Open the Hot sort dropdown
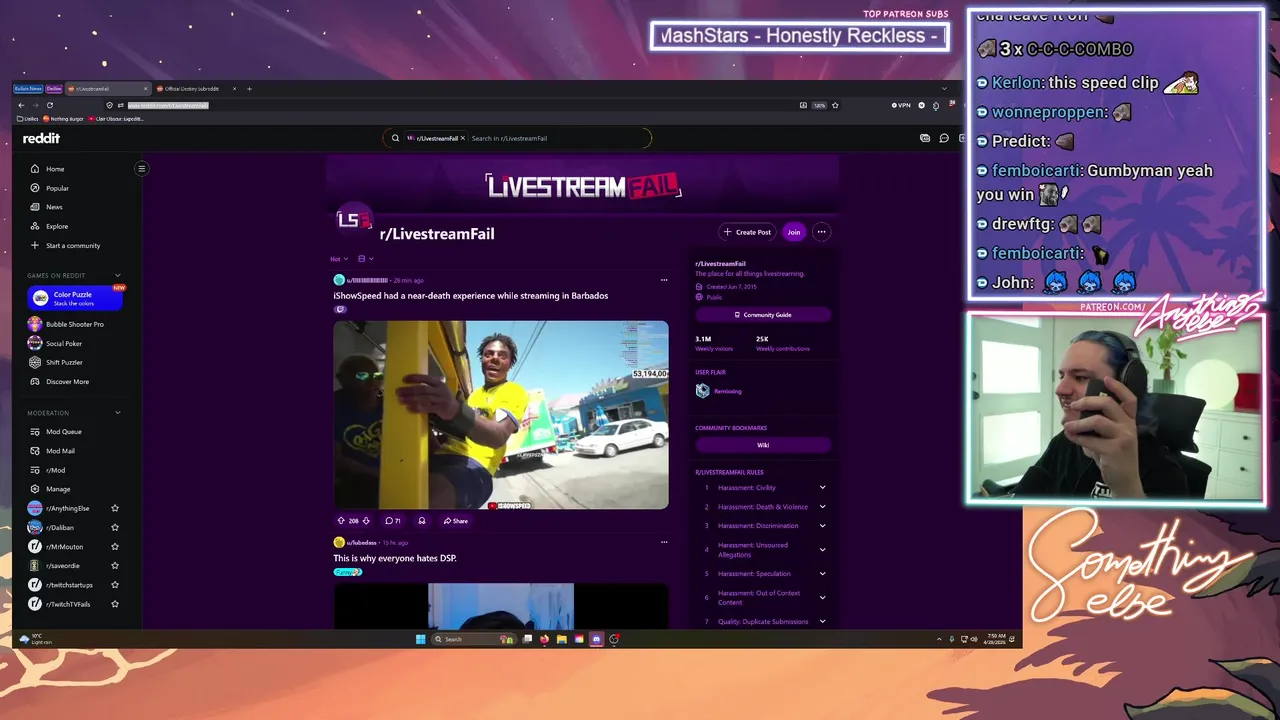The height and width of the screenshot is (720, 1280). [340, 259]
